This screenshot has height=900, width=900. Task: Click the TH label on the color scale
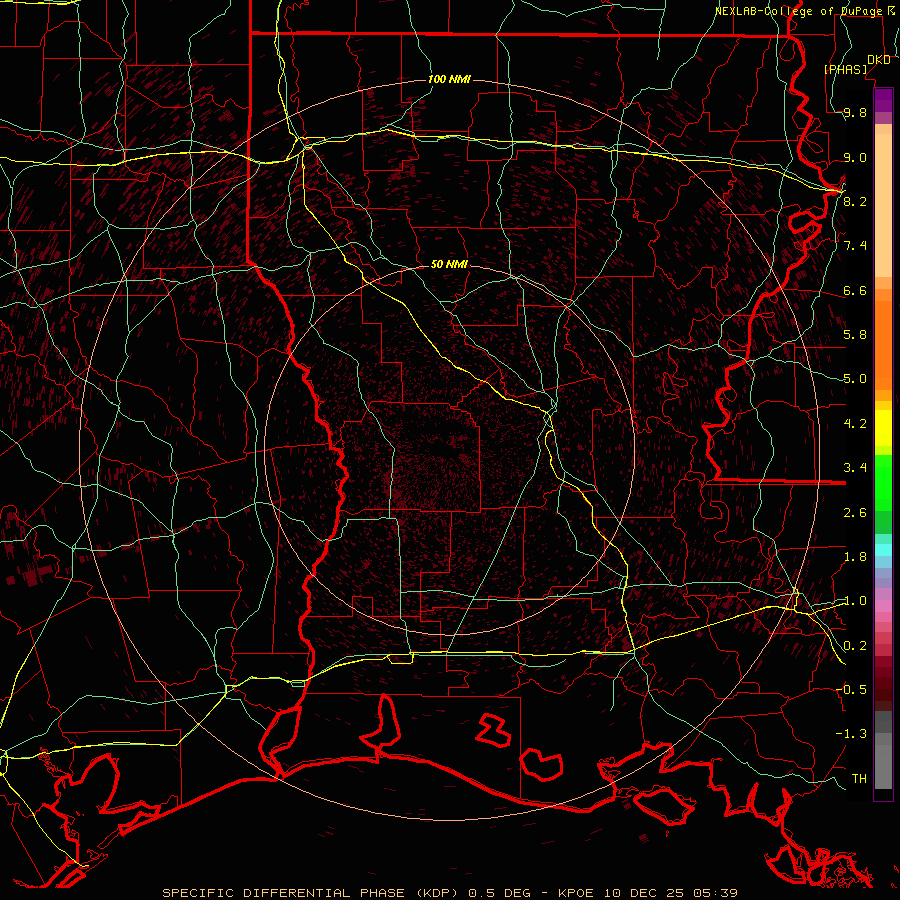click(x=859, y=778)
